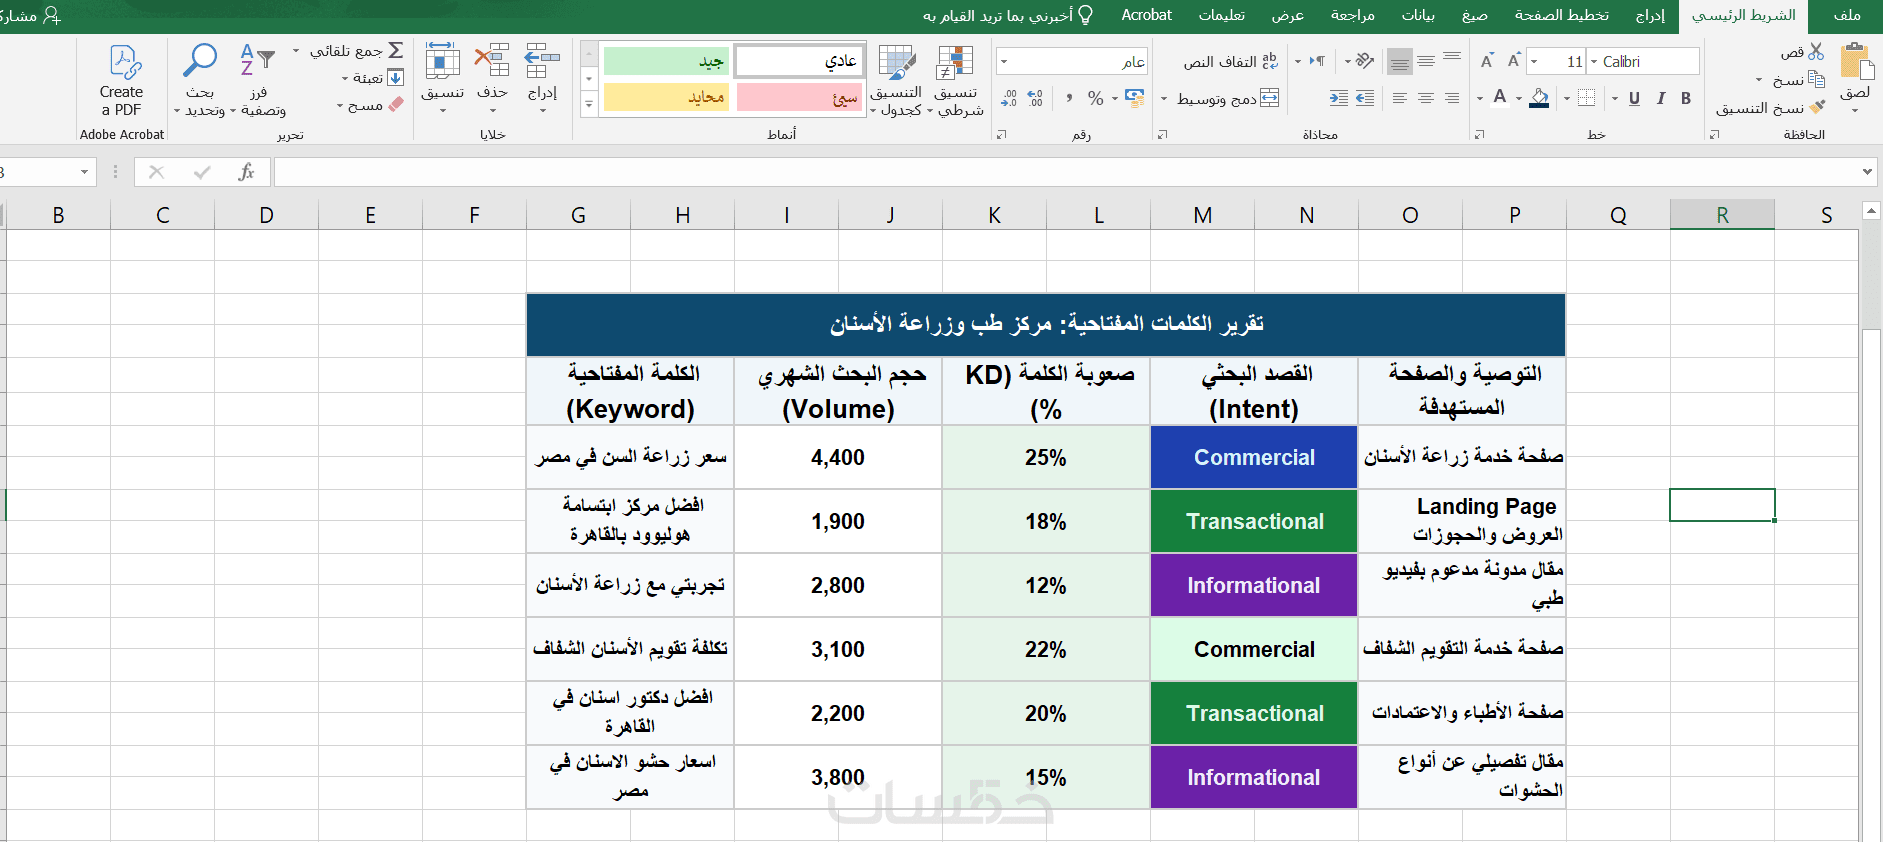This screenshot has height=842, width=1883.
Task: Click the Fill (تعبئة) down-arrow icon
Action: click(396, 78)
